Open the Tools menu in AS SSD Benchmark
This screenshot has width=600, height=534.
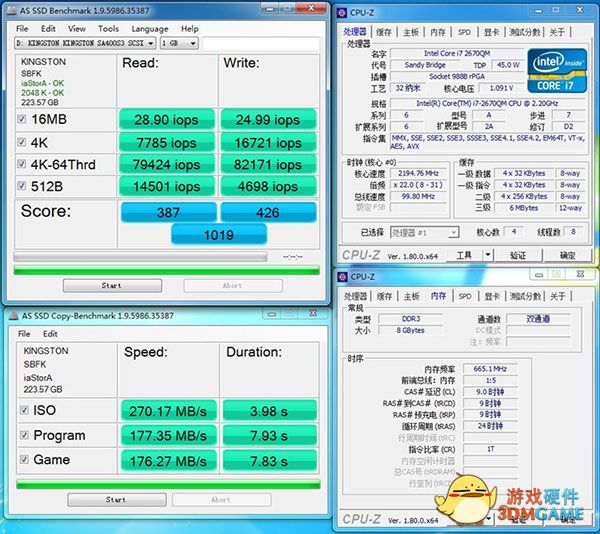(108, 29)
